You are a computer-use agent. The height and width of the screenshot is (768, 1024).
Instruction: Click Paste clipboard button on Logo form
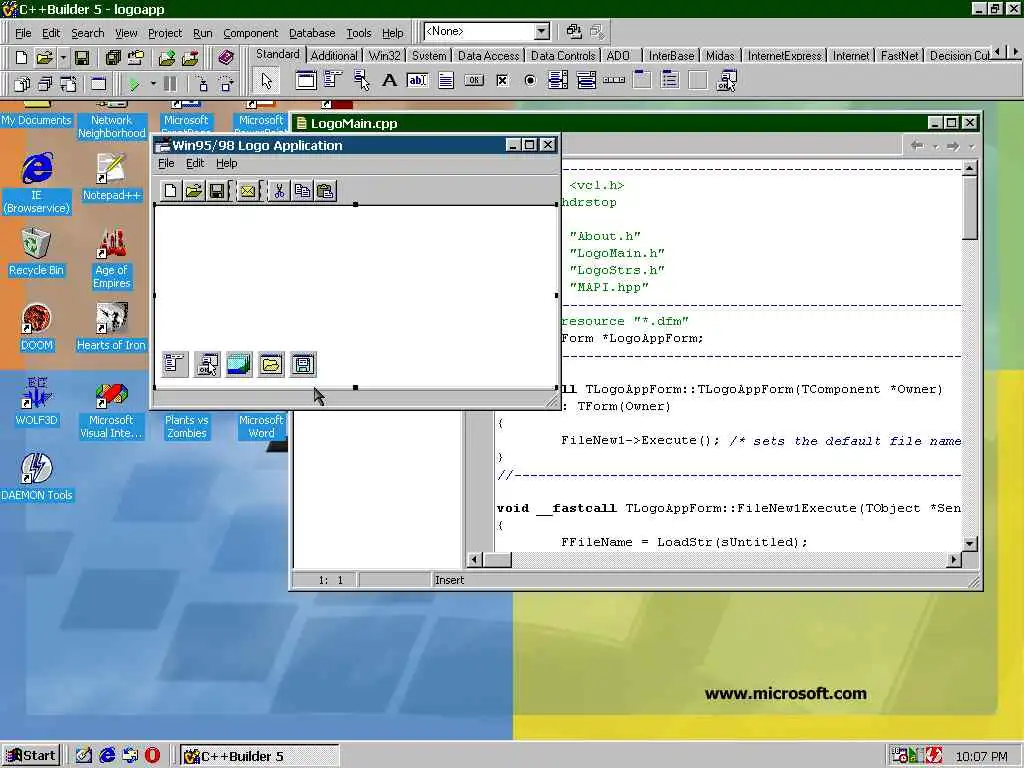click(x=325, y=191)
